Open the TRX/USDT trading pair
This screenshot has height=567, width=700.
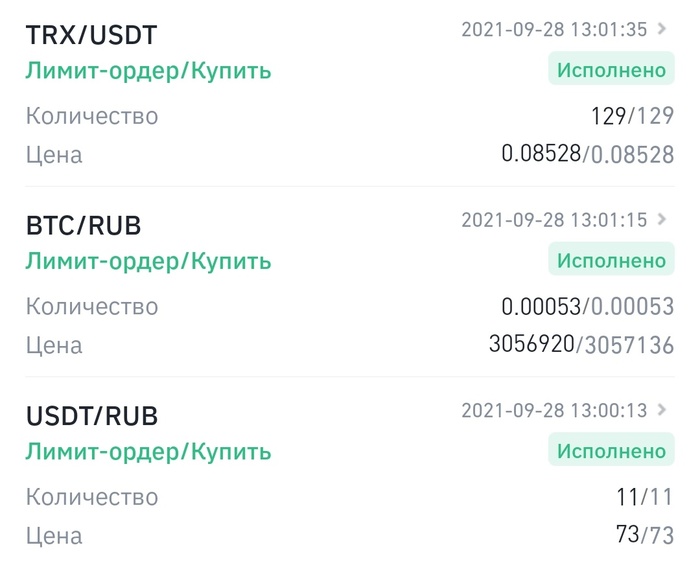click(x=91, y=35)
